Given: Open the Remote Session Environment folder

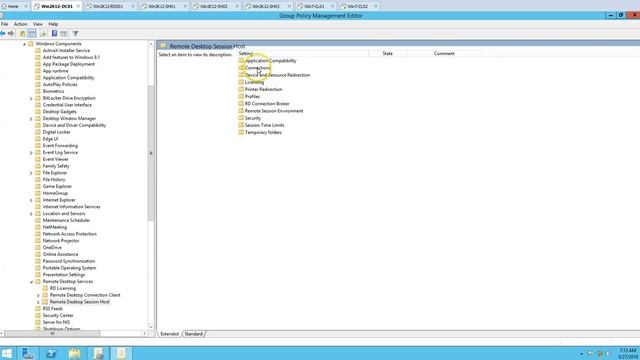Looking at the screenshot, I should (274, 111).
